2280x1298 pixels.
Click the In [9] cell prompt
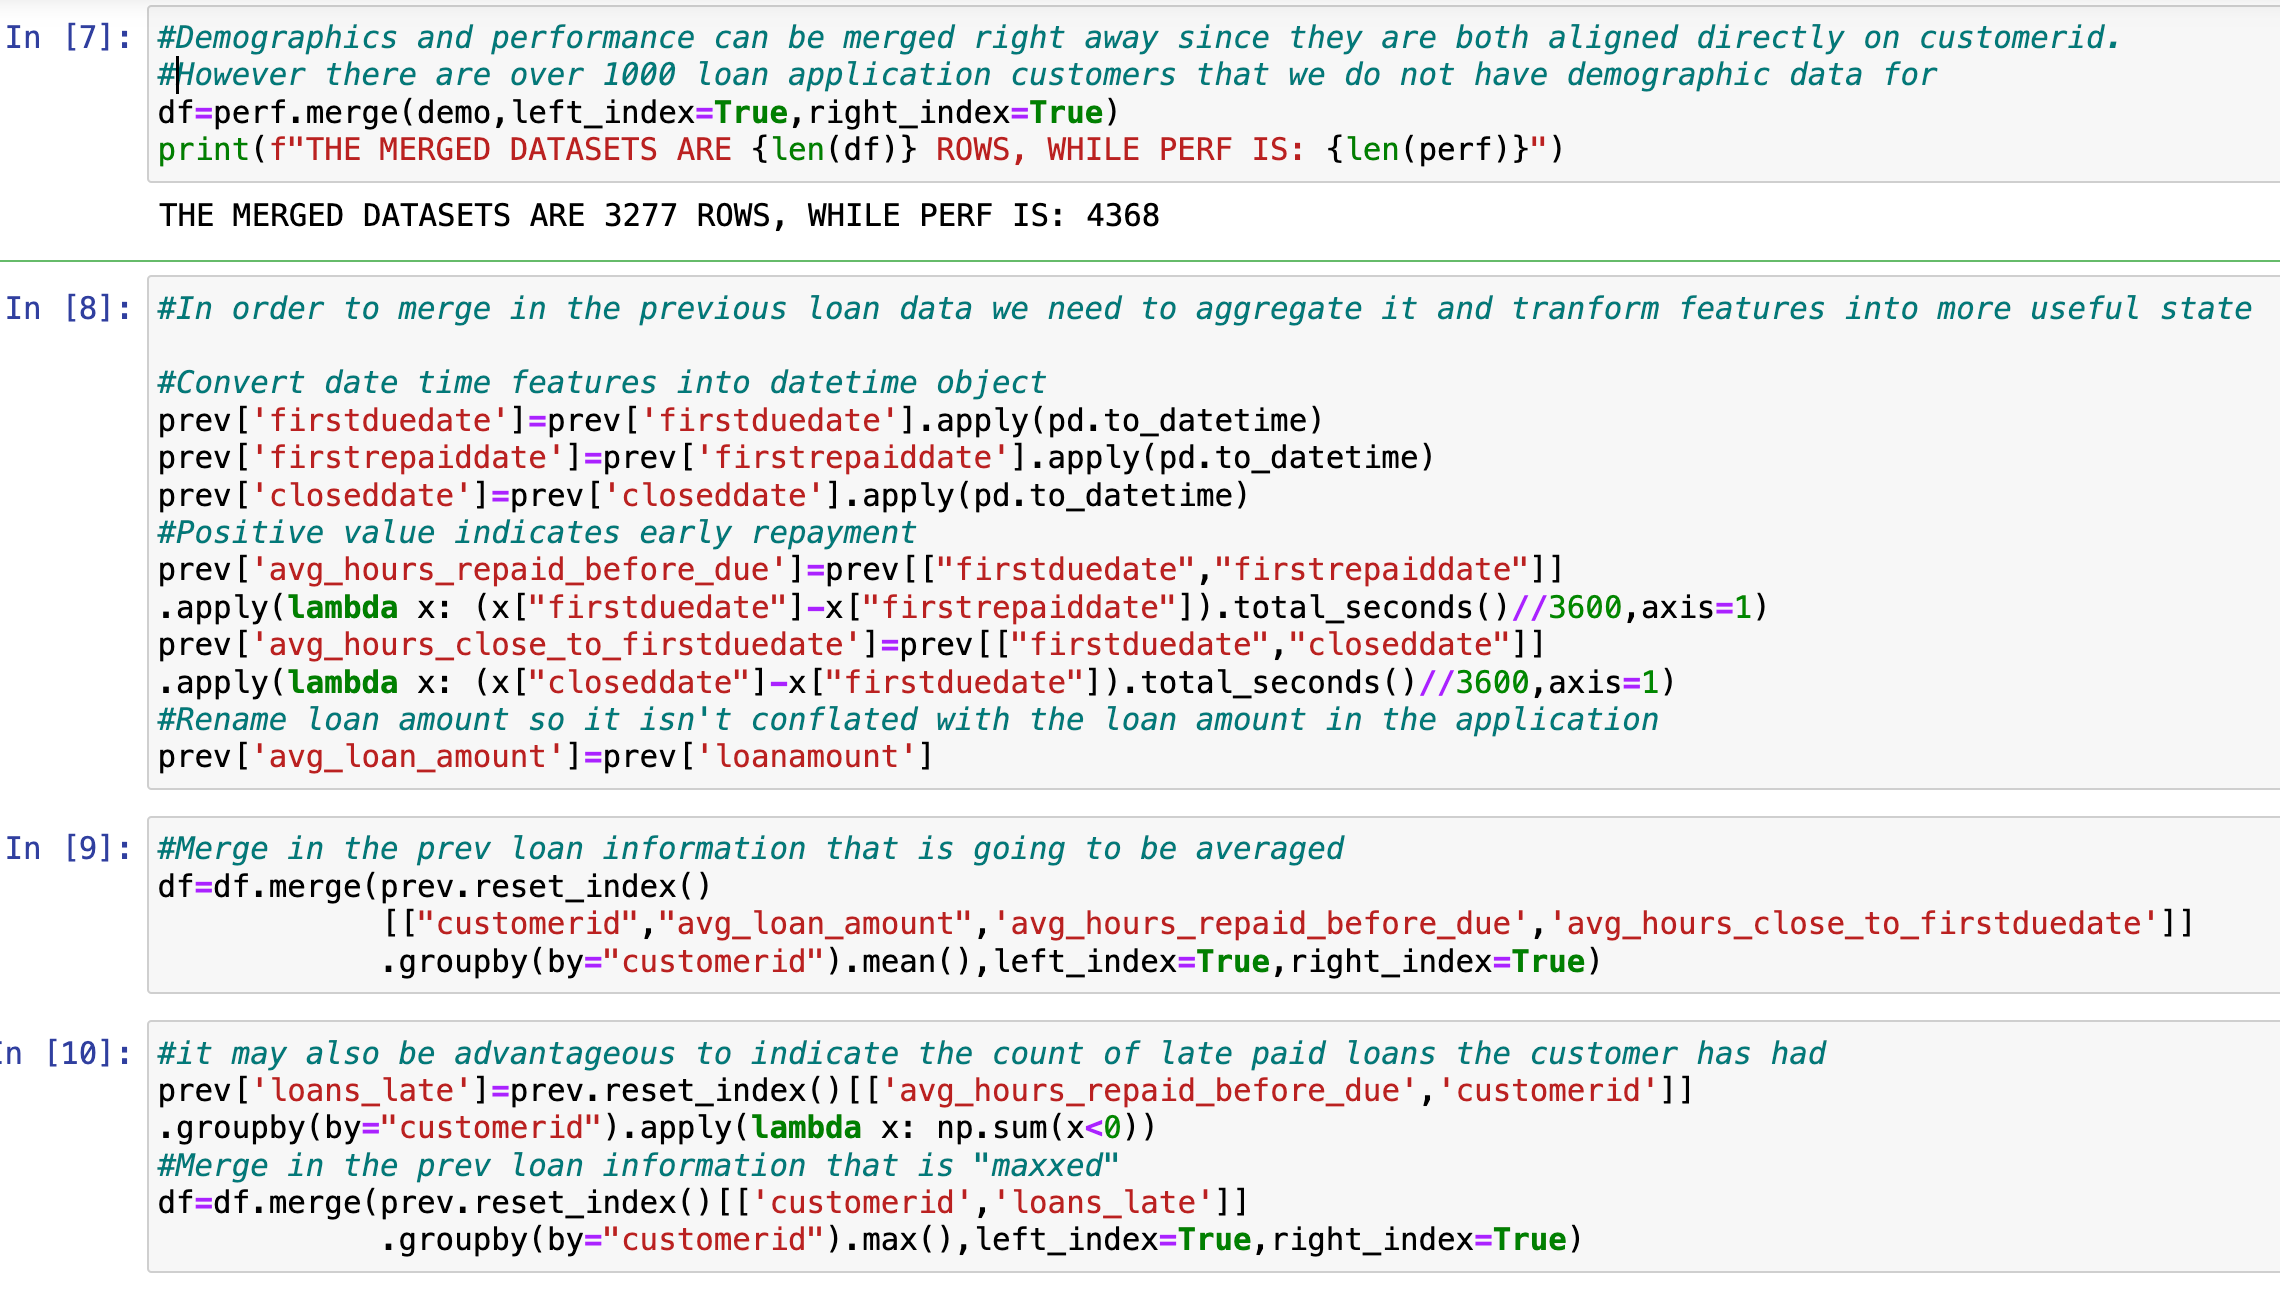point(68,849)
